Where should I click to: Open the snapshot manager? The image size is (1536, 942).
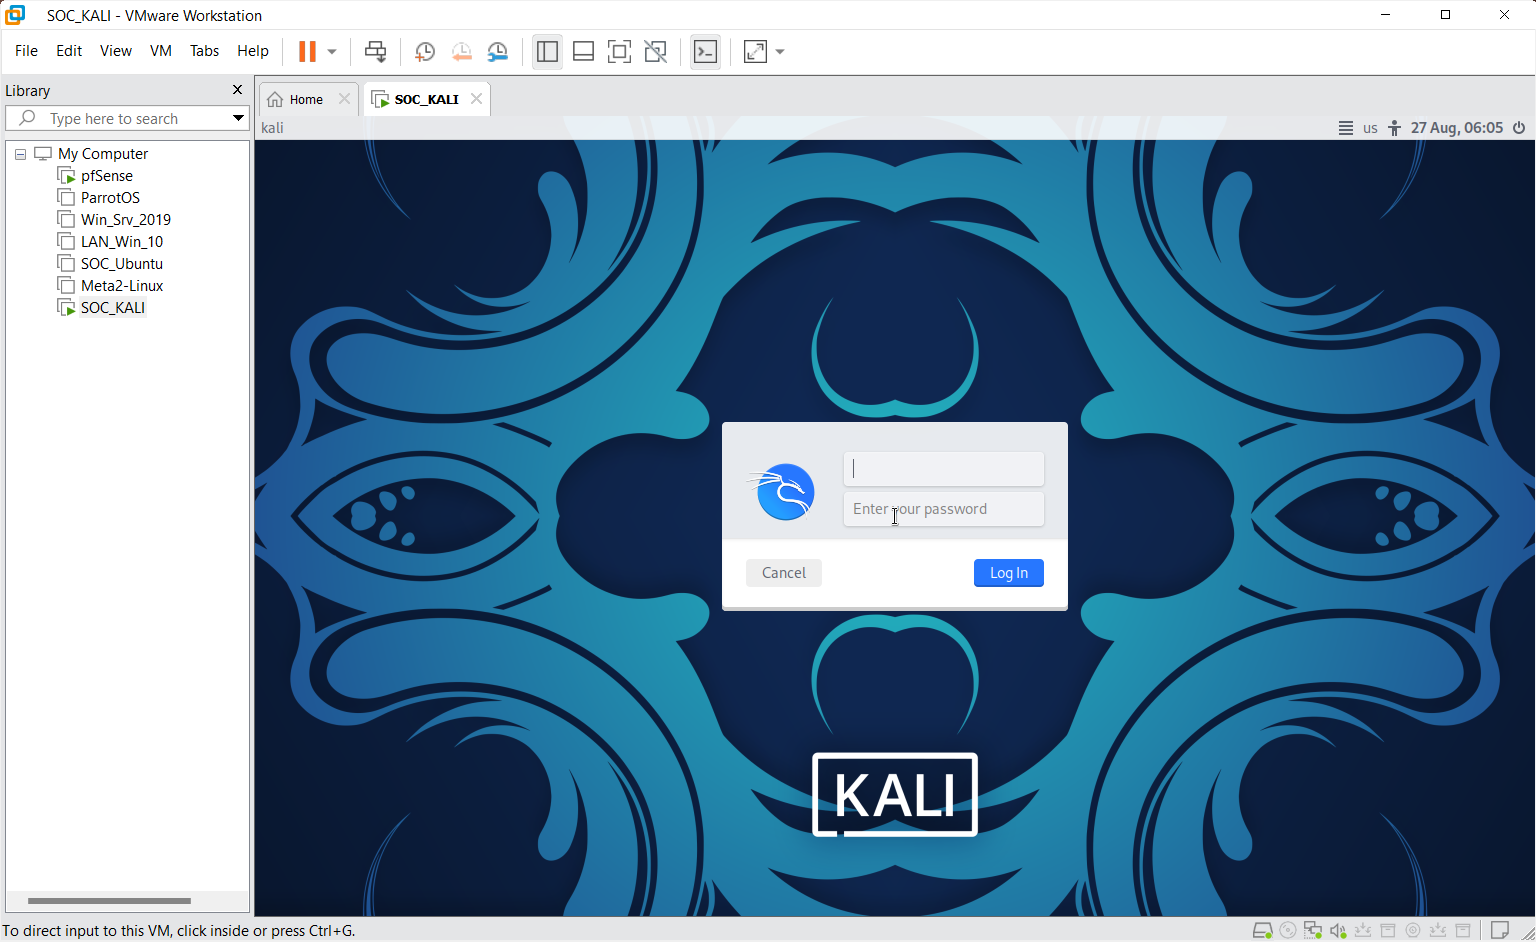tap(497, 51)
